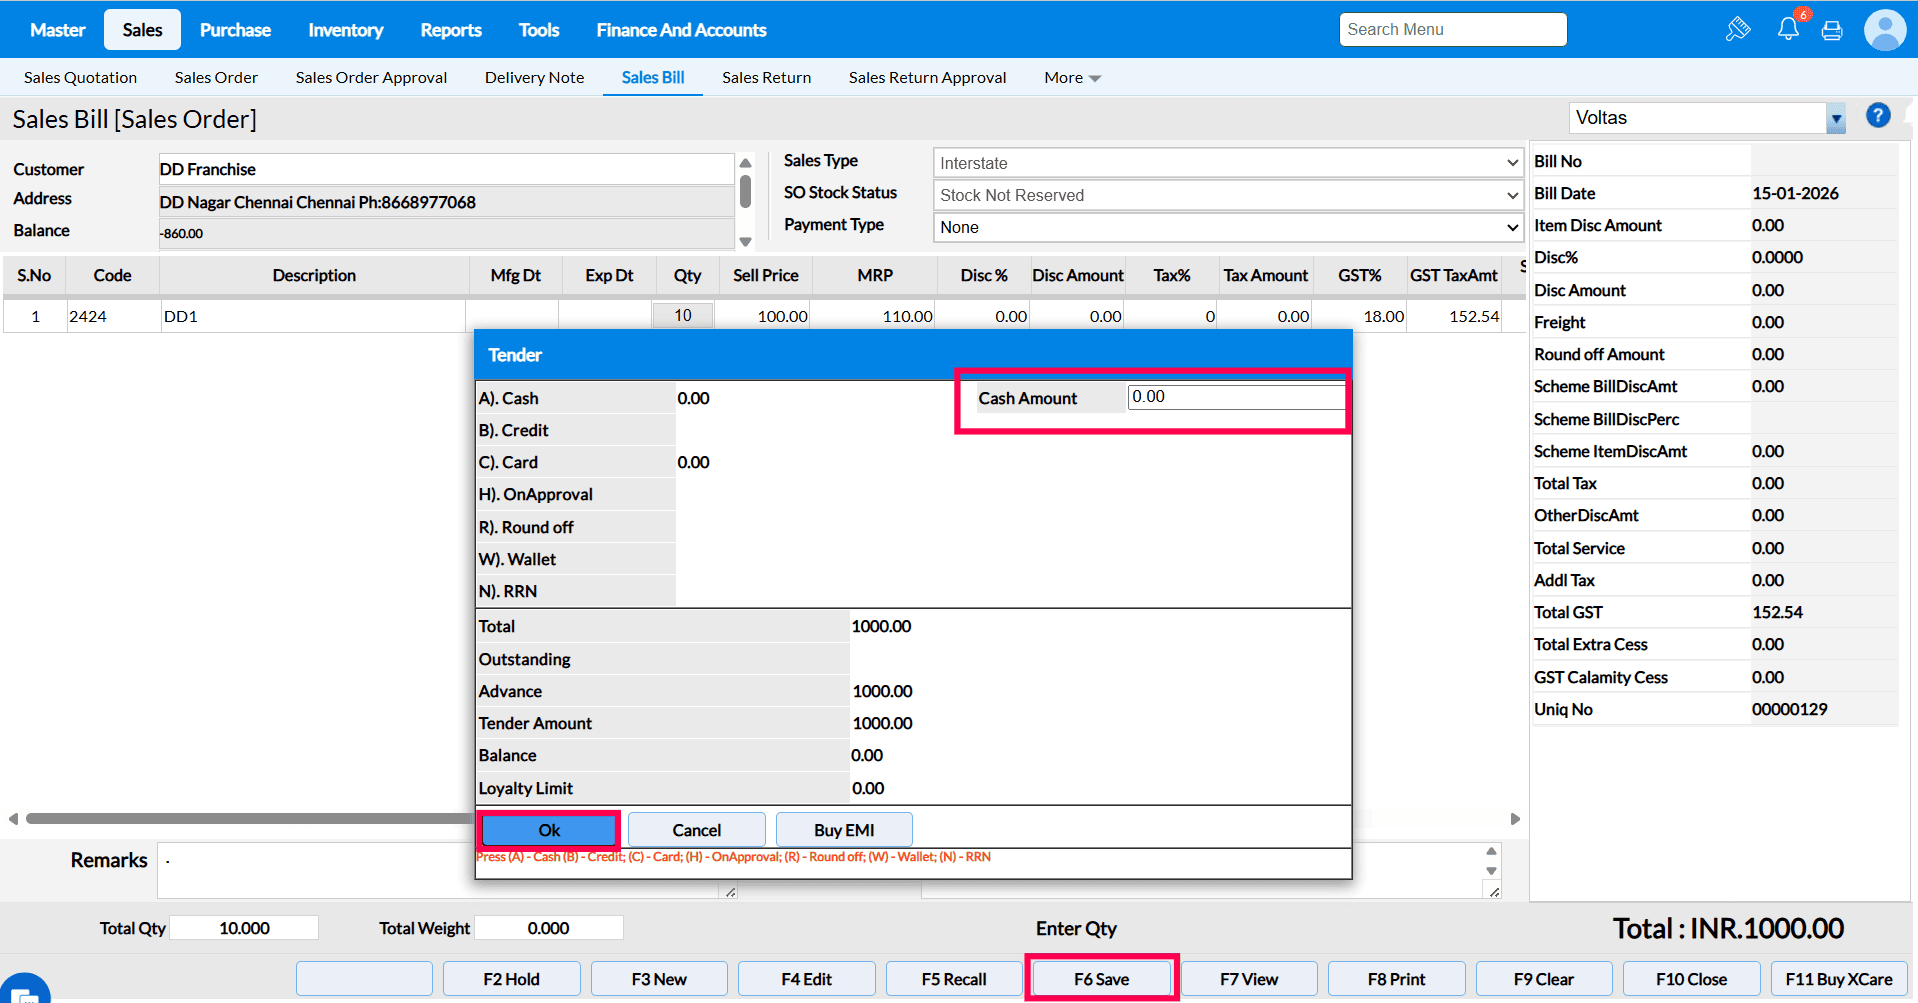Expand the Payment Type dropdown
The image size is (1918, 1003).
coord(1228,227)
